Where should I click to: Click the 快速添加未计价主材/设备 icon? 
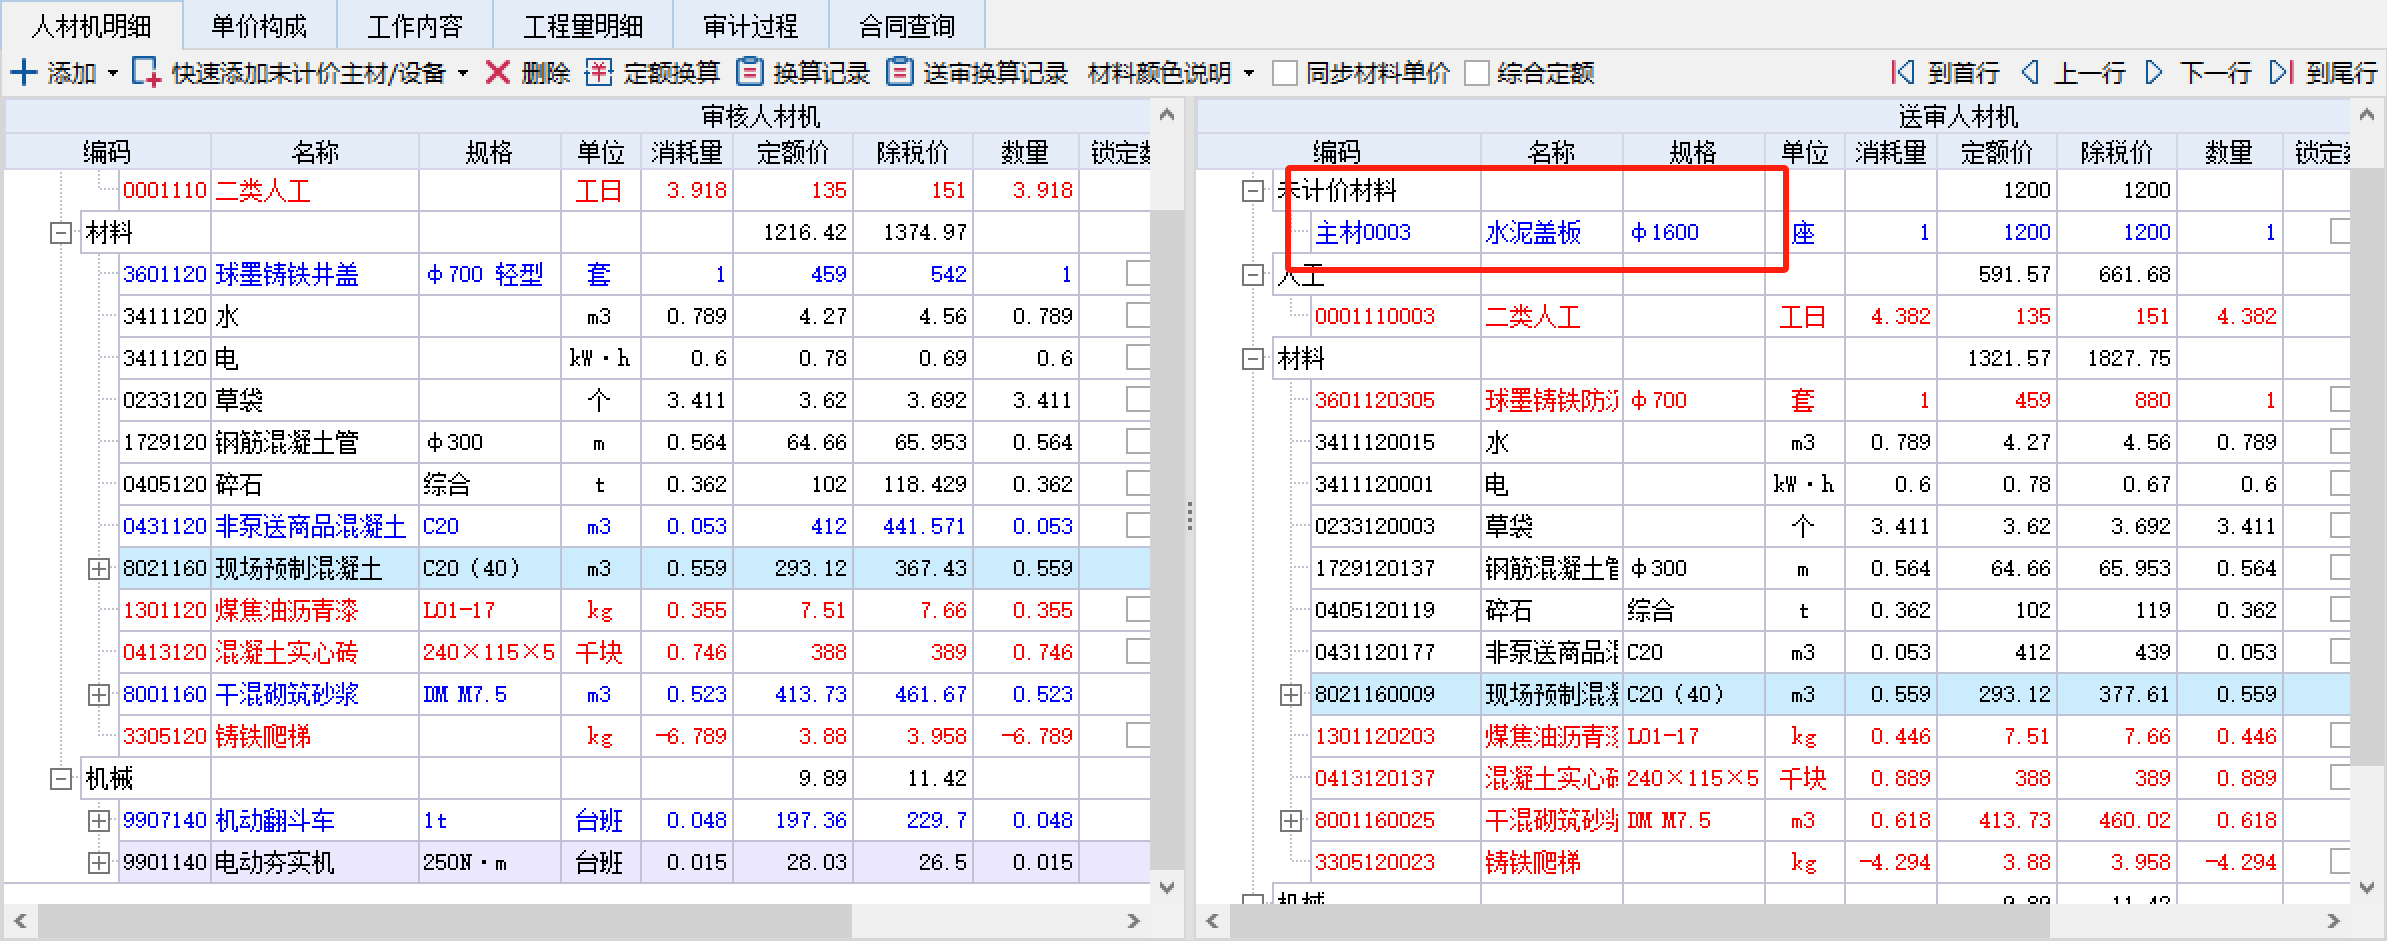point(146,73)
